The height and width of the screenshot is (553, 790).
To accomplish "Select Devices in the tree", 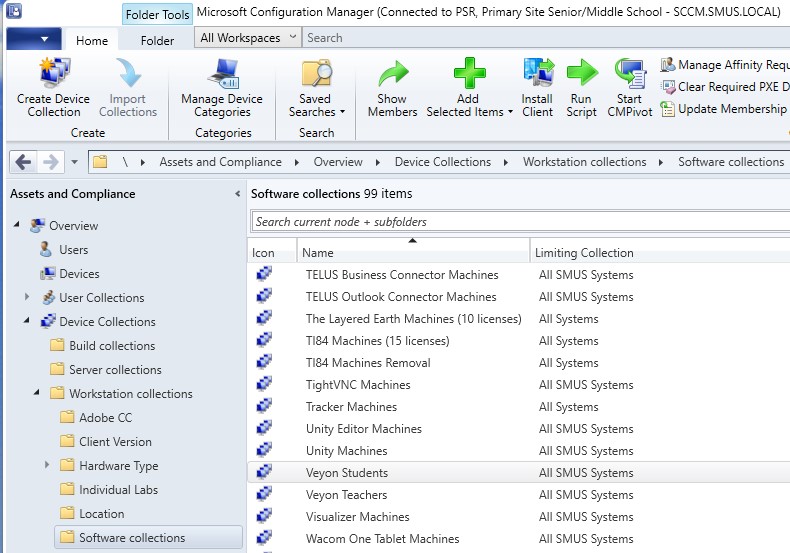I will (79, 273).
